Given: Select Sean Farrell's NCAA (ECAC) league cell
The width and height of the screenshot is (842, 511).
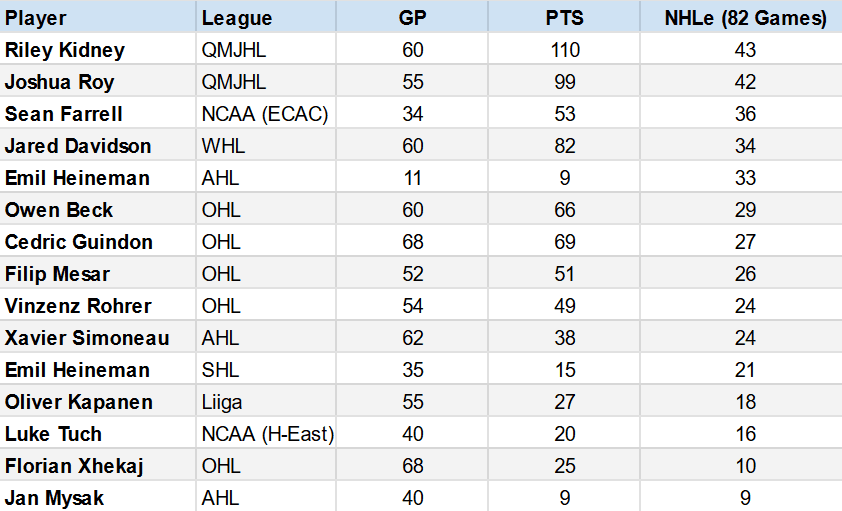Looking at the screenshot, I should 266,113.
